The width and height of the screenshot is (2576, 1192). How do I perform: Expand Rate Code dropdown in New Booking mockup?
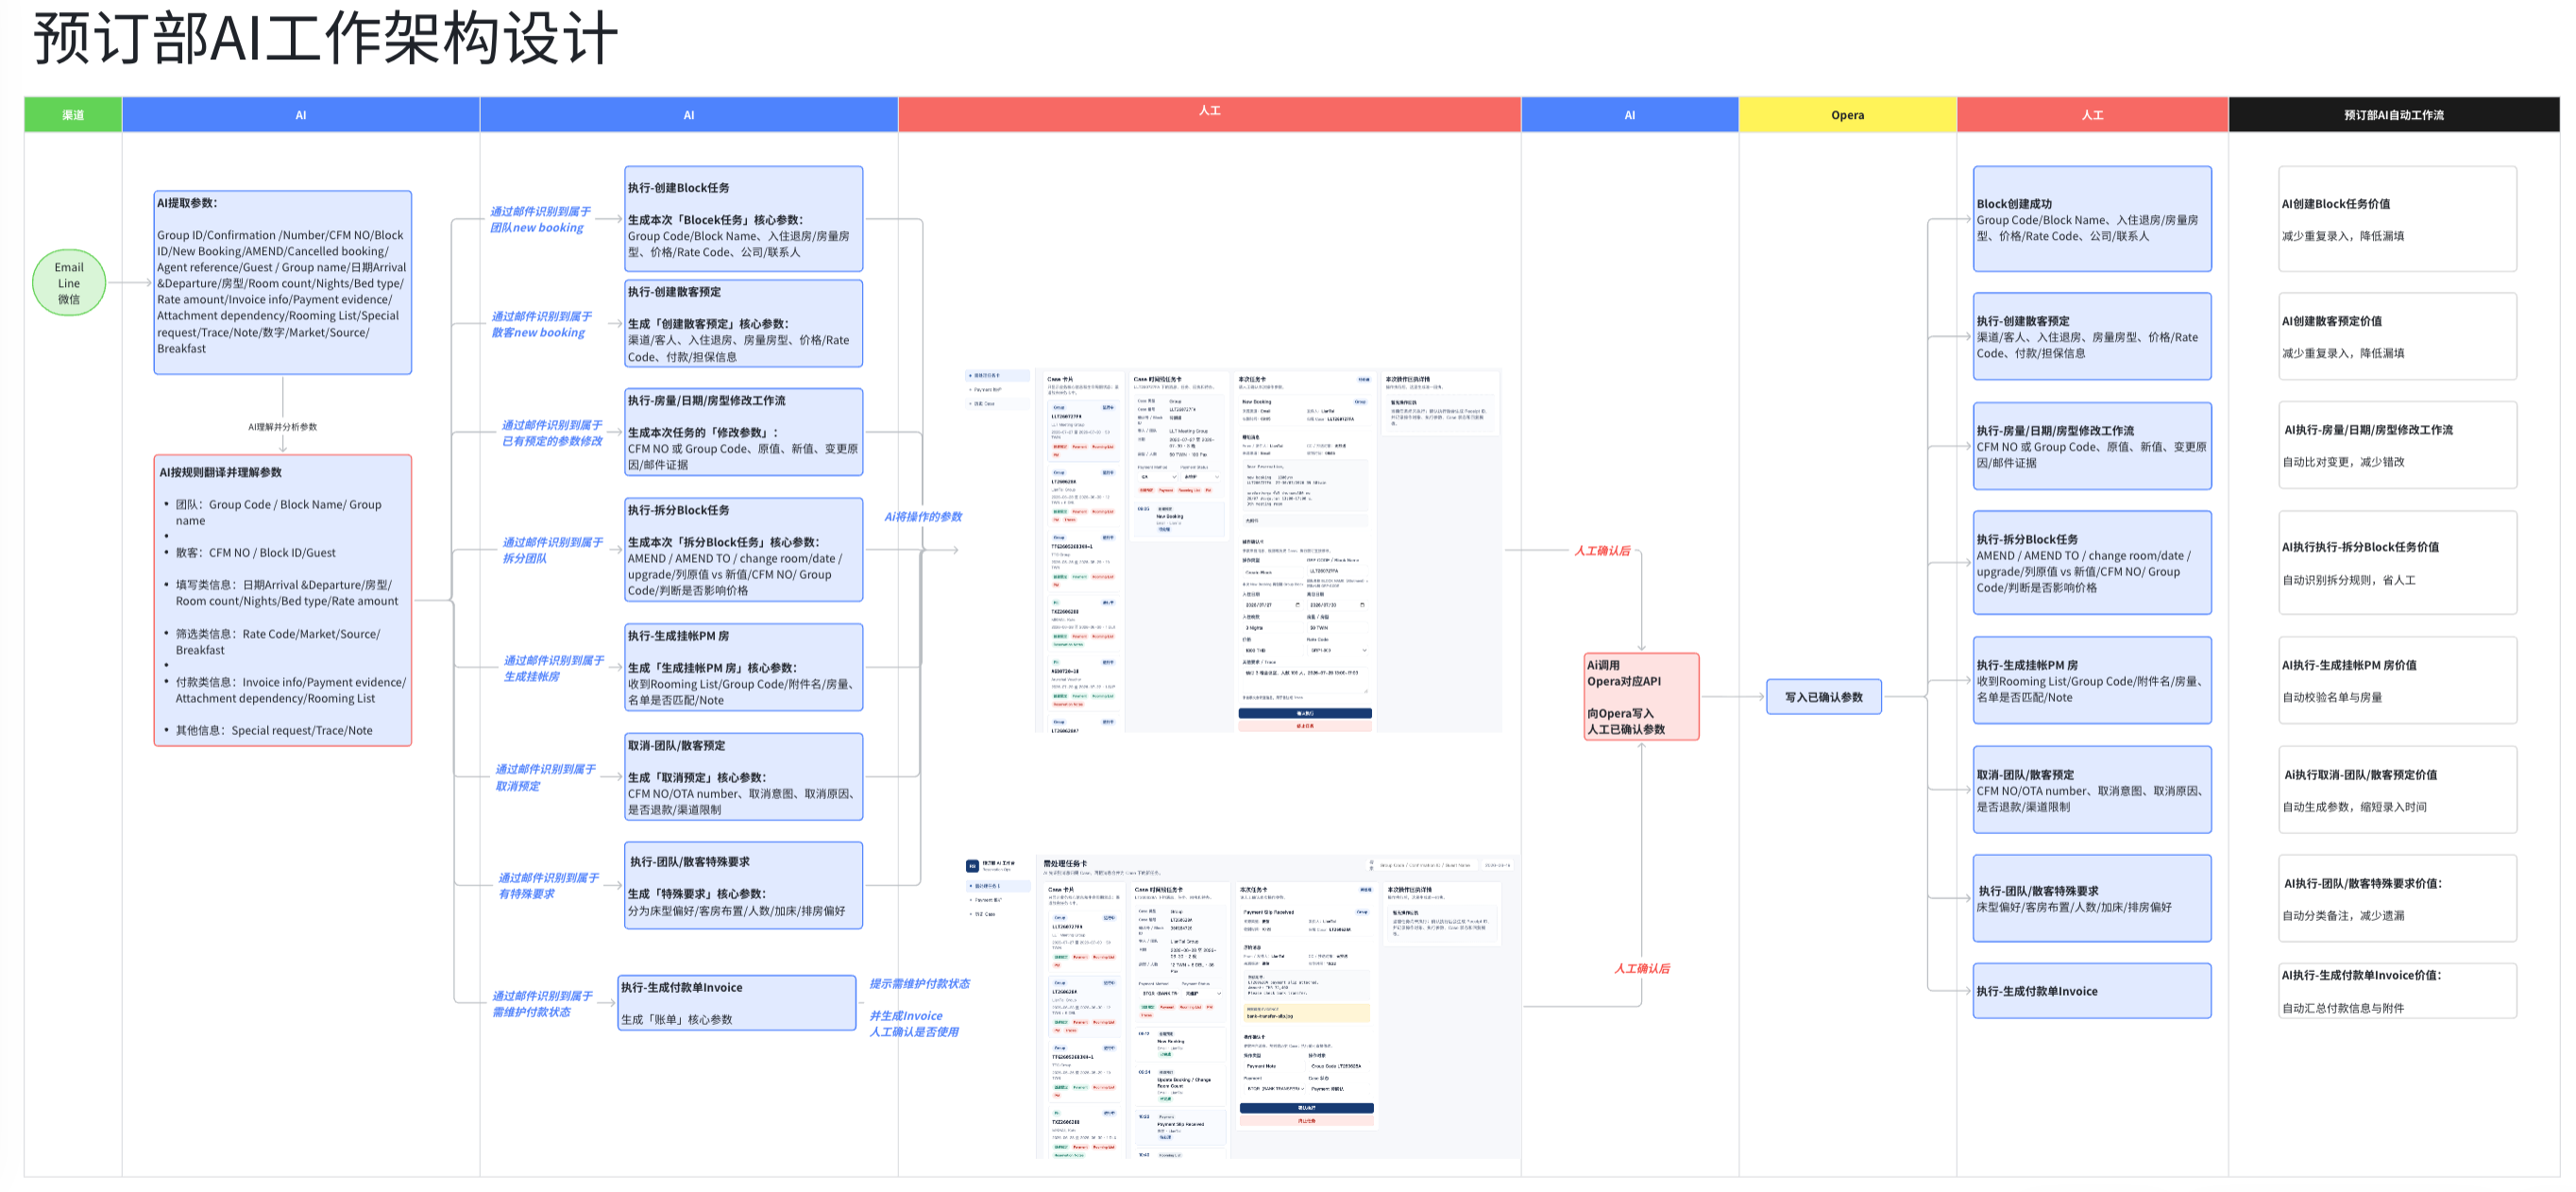click(x=1337, y=650)
